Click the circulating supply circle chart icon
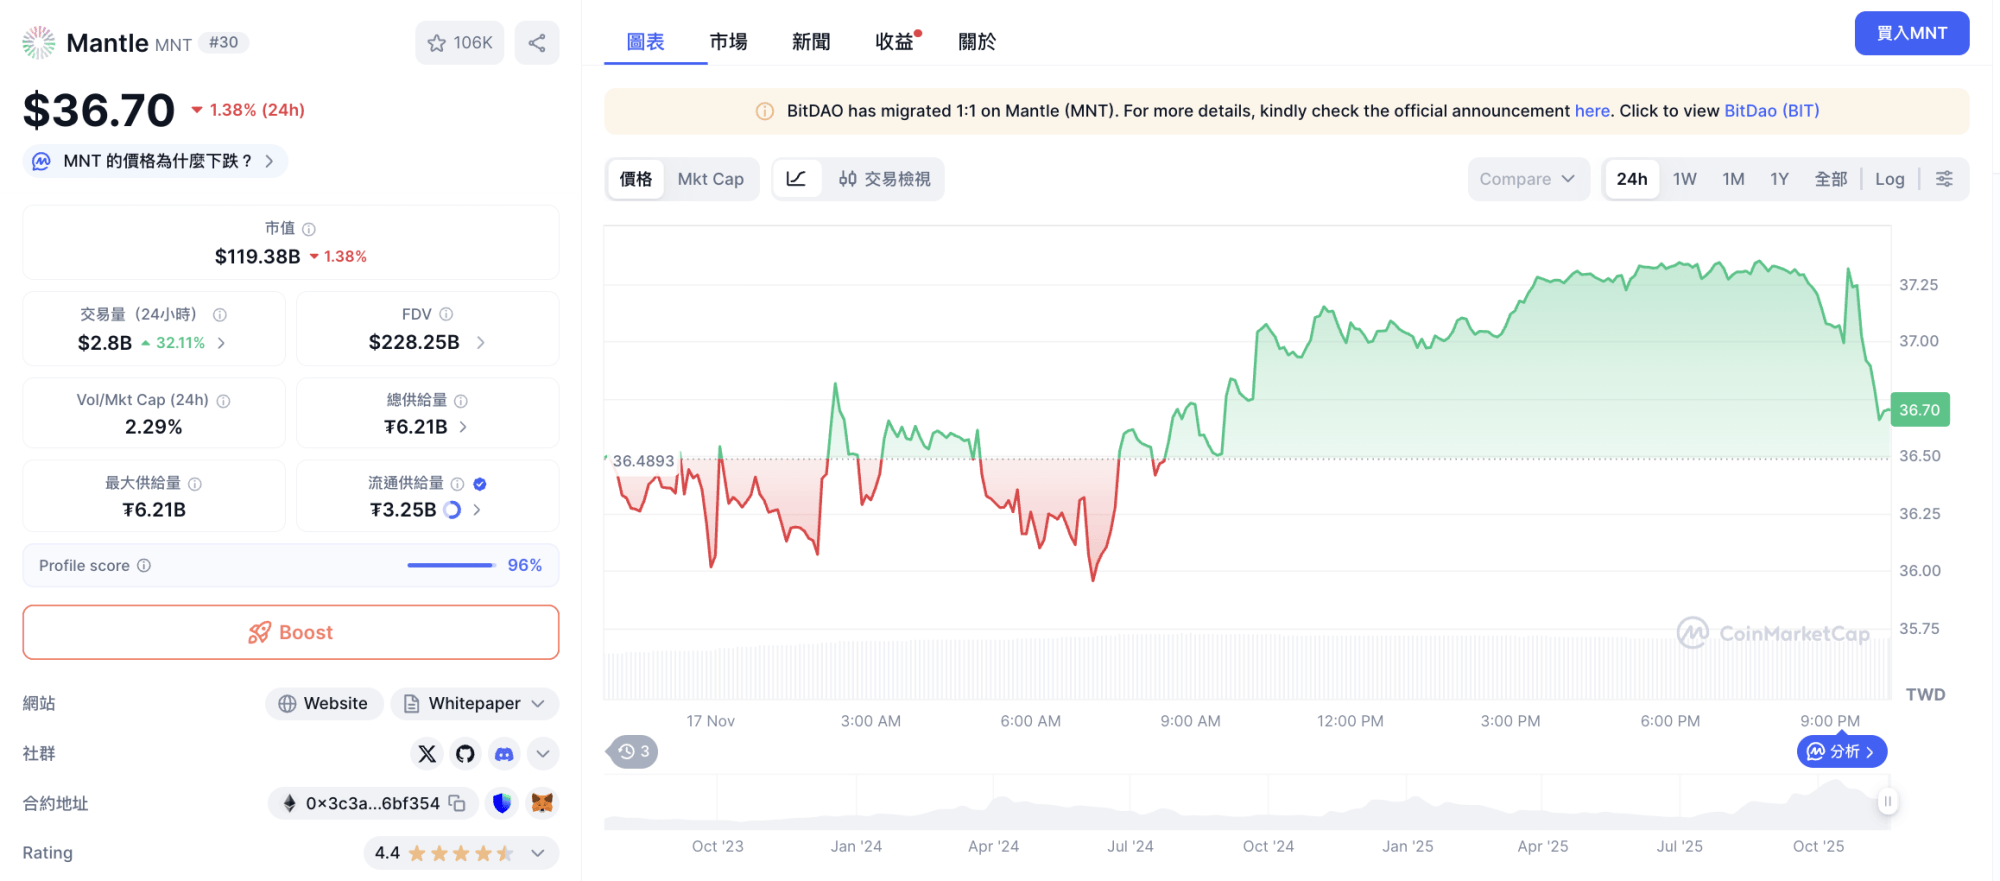This screenshot has height=881, width=2000. [452, 510]
